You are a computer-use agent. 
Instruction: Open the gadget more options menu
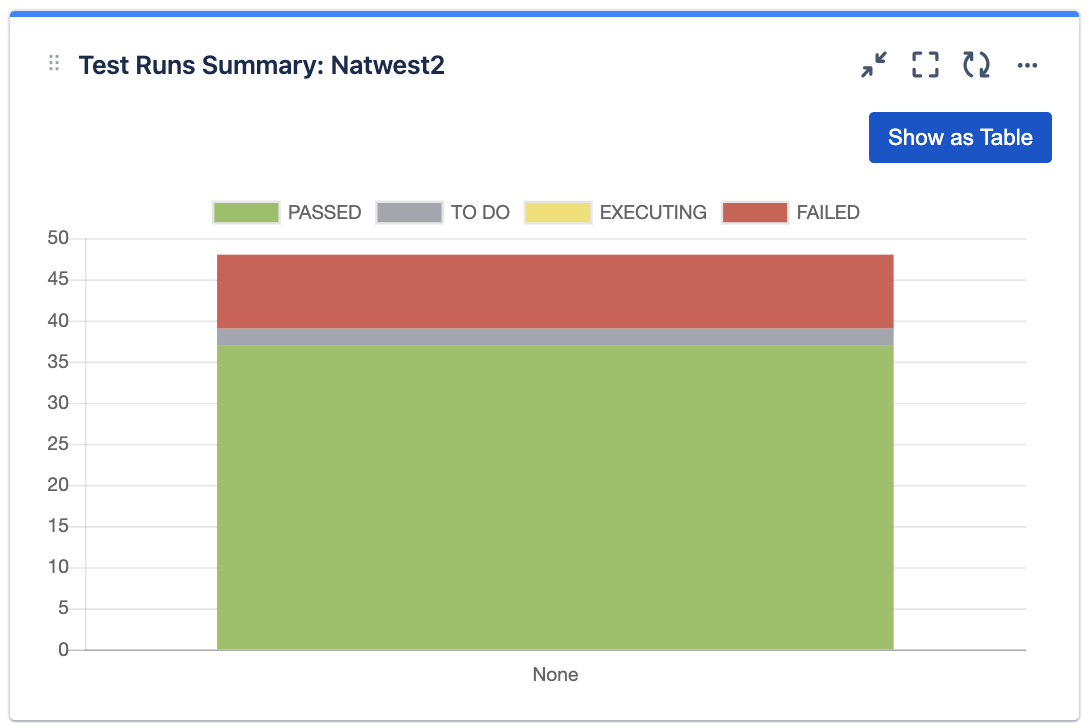pos(1027,65)
